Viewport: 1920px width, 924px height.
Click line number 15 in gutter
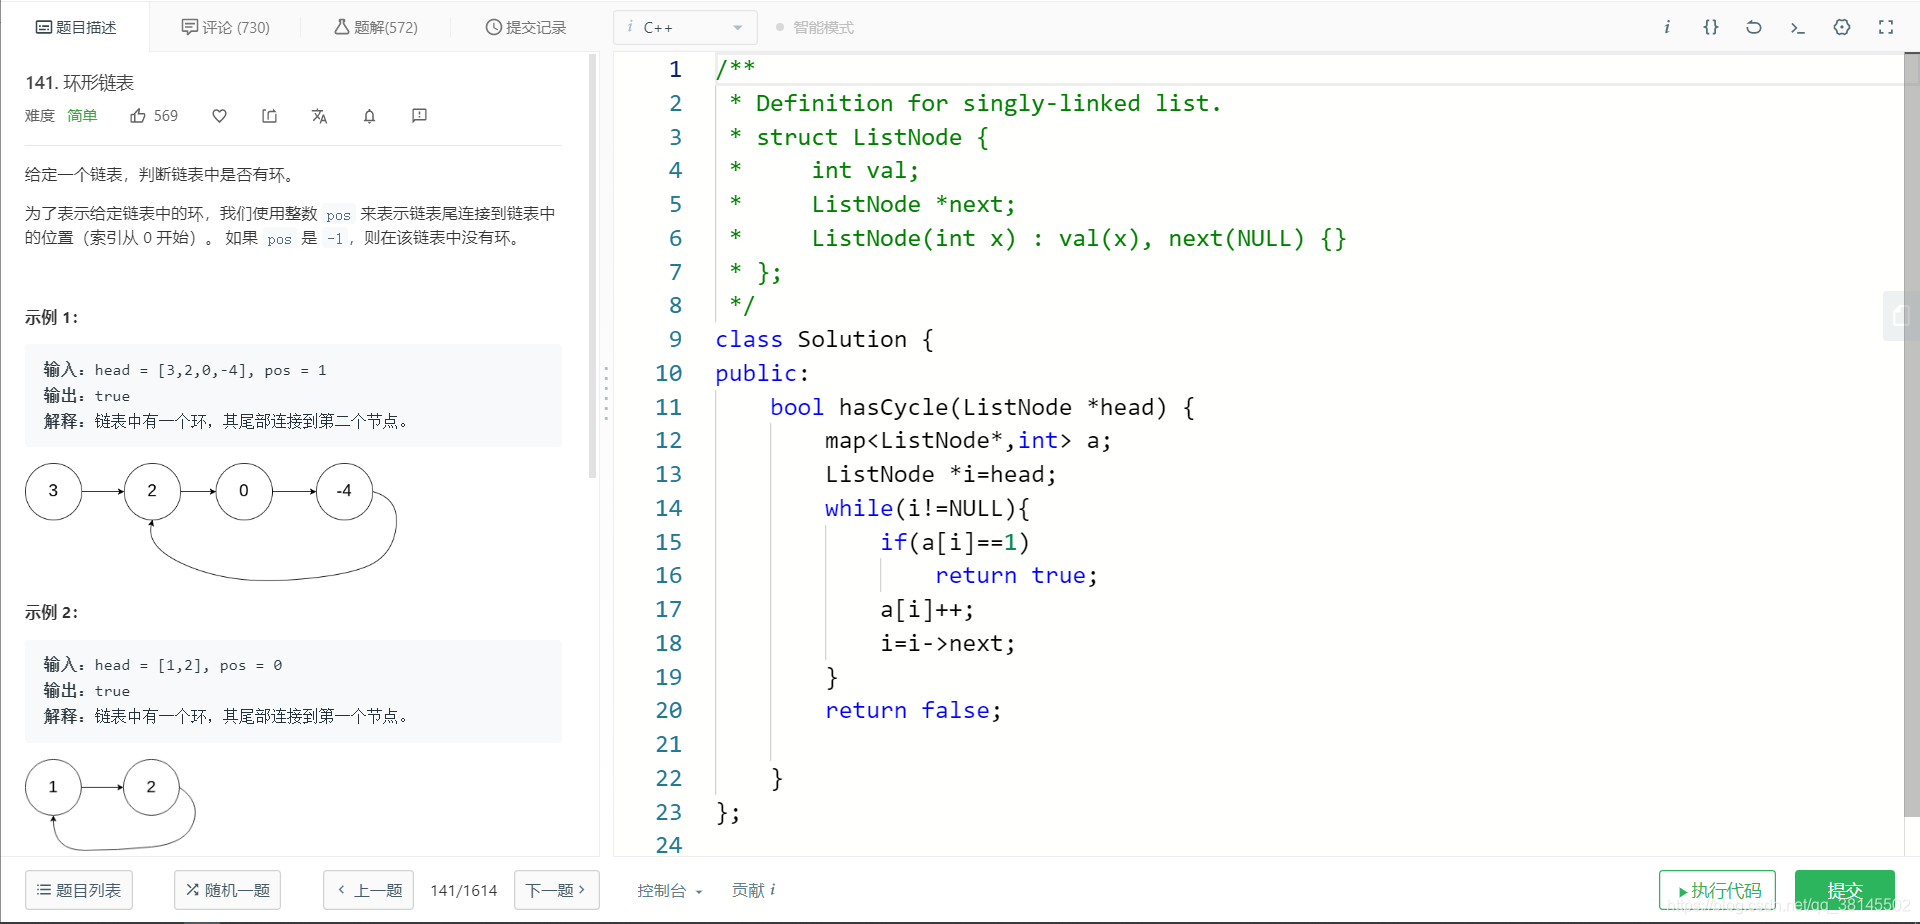coord(668,542)
